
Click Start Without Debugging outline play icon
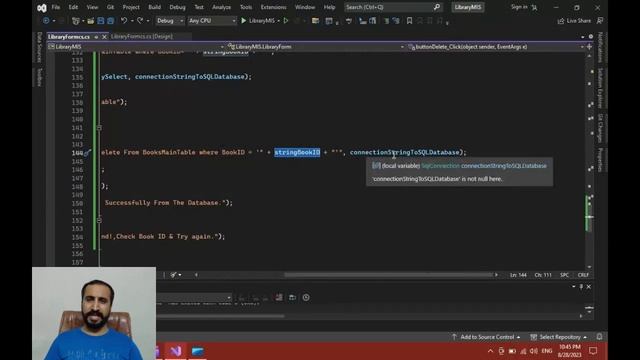[286, 20]
